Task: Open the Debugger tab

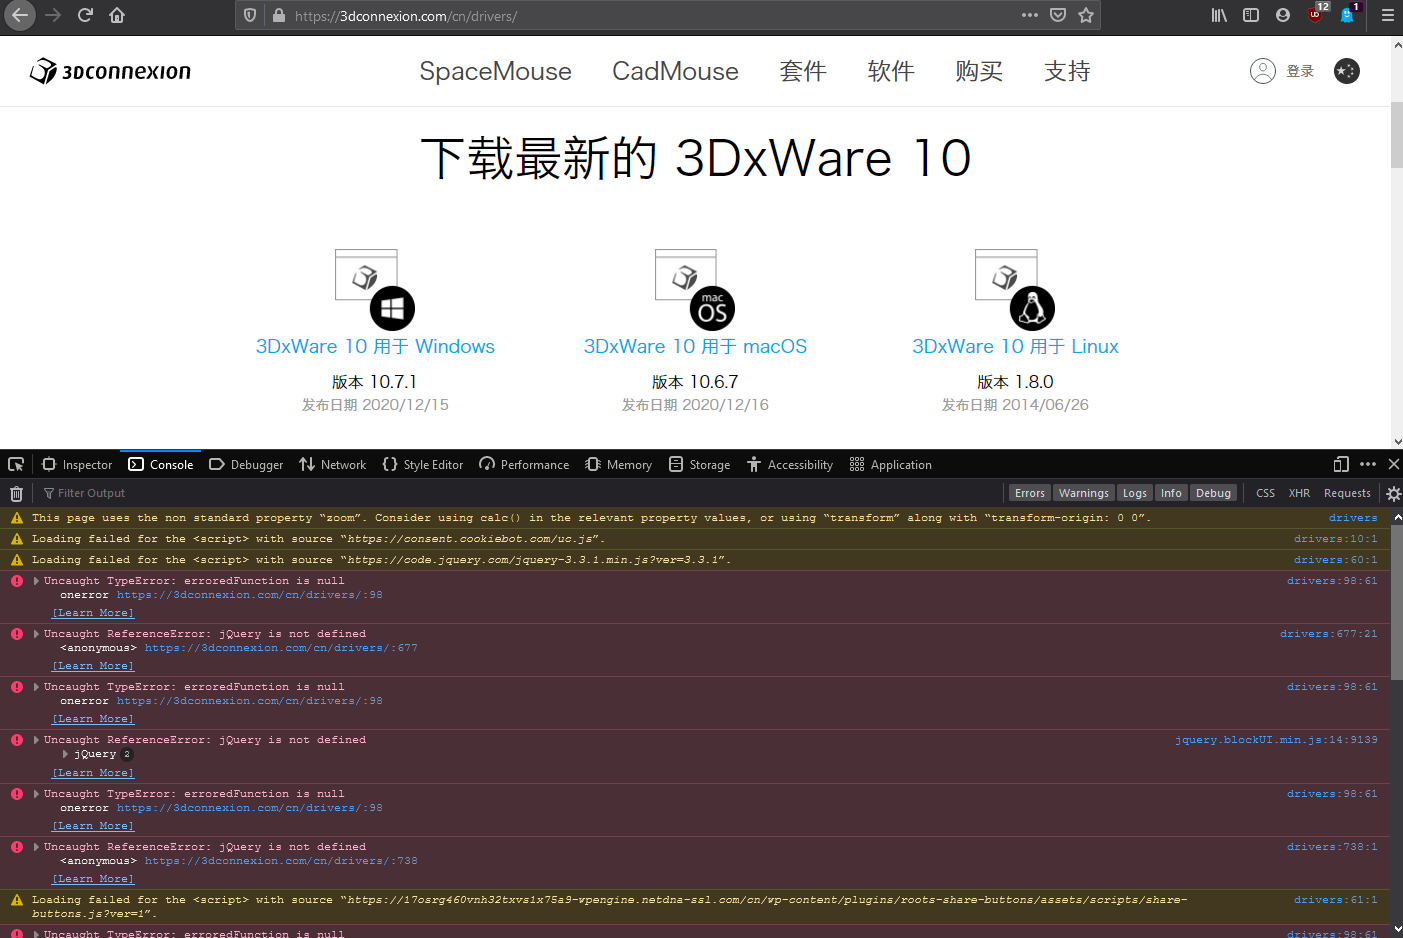Action: pyautogui.click(x=246, y=465)
